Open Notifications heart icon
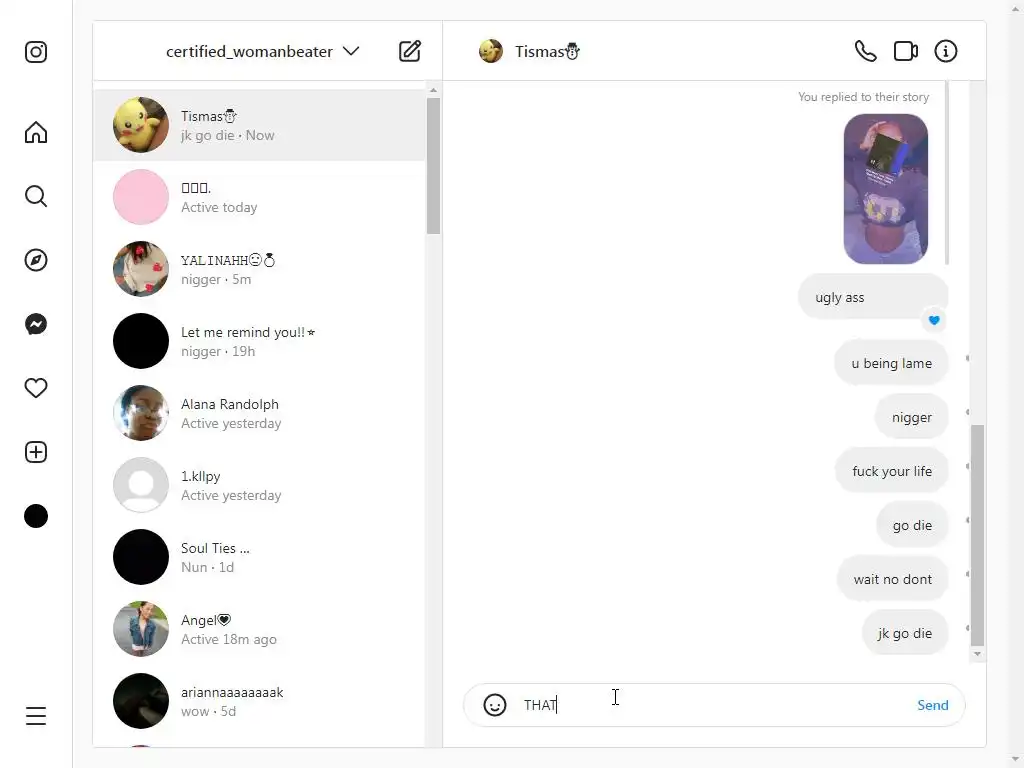The image size is (1024, 768). (36, 388)
